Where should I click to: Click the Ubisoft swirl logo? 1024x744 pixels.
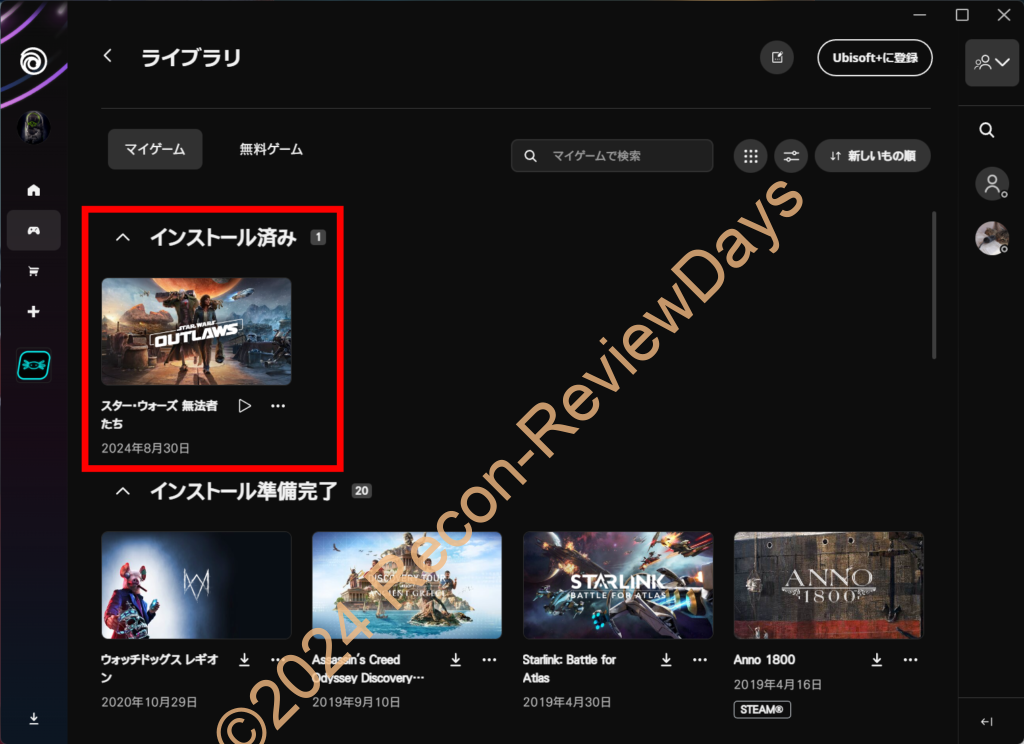(x=33, y=62)
